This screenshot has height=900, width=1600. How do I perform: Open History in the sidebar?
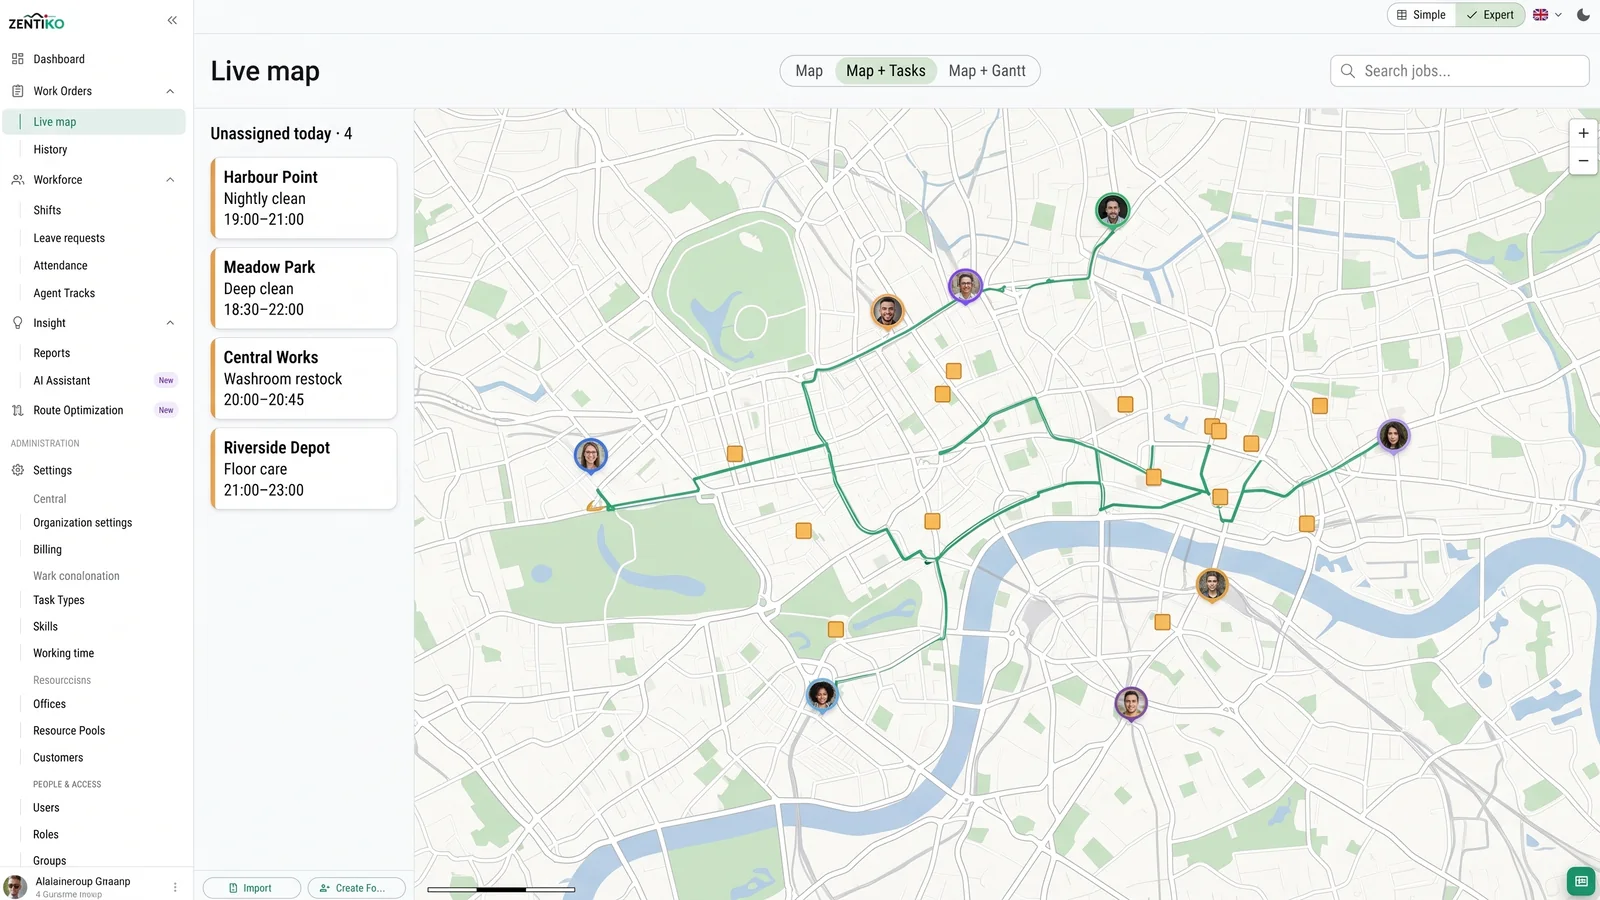(50, 150)
